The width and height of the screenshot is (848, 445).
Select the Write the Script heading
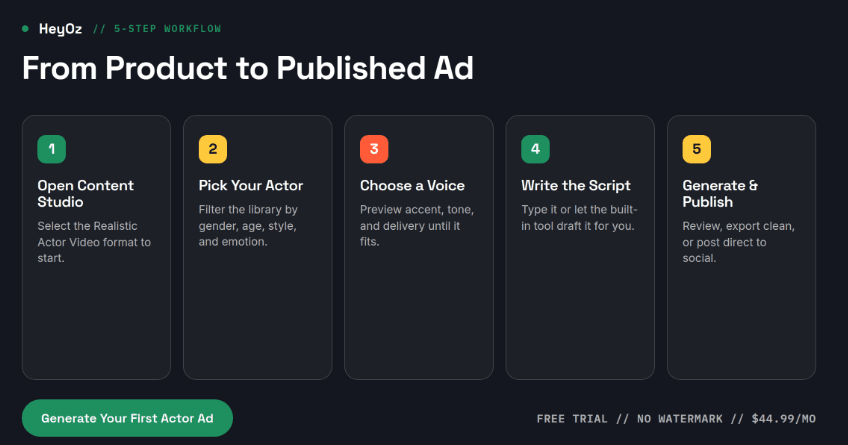click(576, 185)
